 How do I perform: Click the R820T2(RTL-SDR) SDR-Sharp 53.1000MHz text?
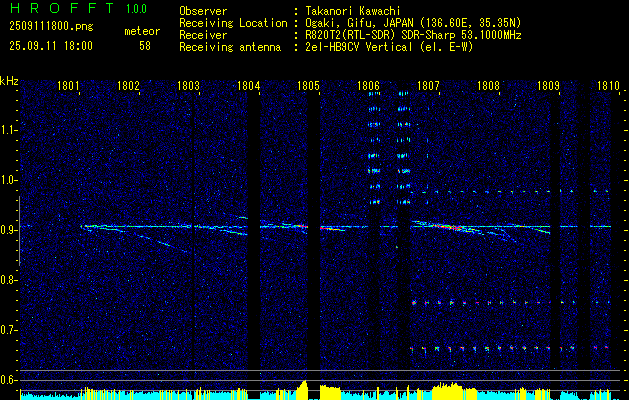(x=413, y=35)
